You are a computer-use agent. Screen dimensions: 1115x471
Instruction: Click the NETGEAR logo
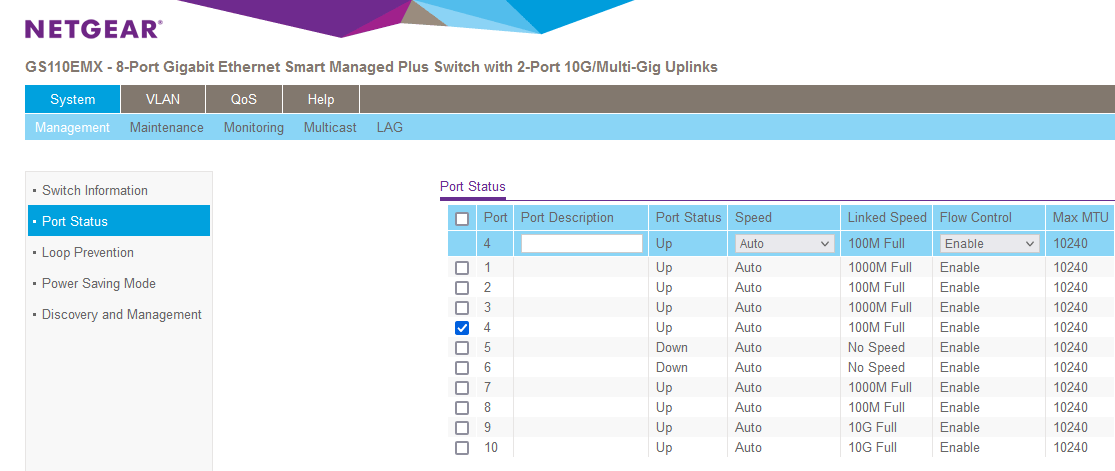pyautogui.click(x=93, y=29)
